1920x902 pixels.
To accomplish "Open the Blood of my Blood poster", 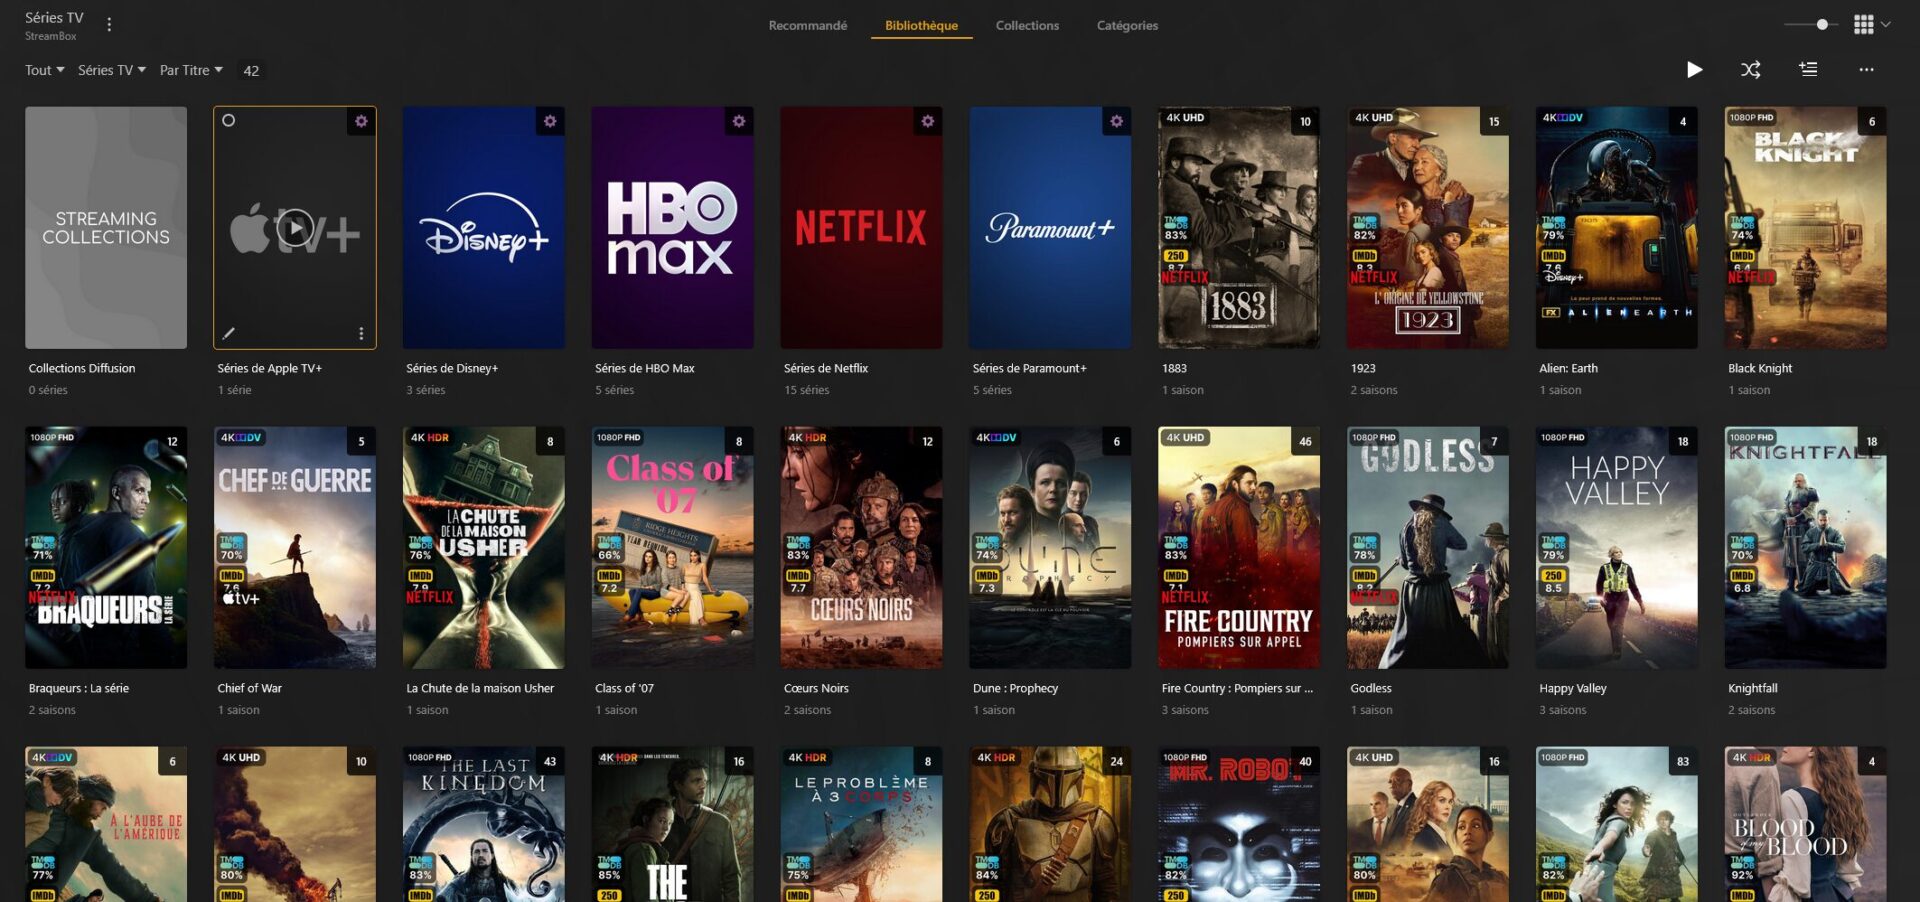I will (x=1806, y=824).
